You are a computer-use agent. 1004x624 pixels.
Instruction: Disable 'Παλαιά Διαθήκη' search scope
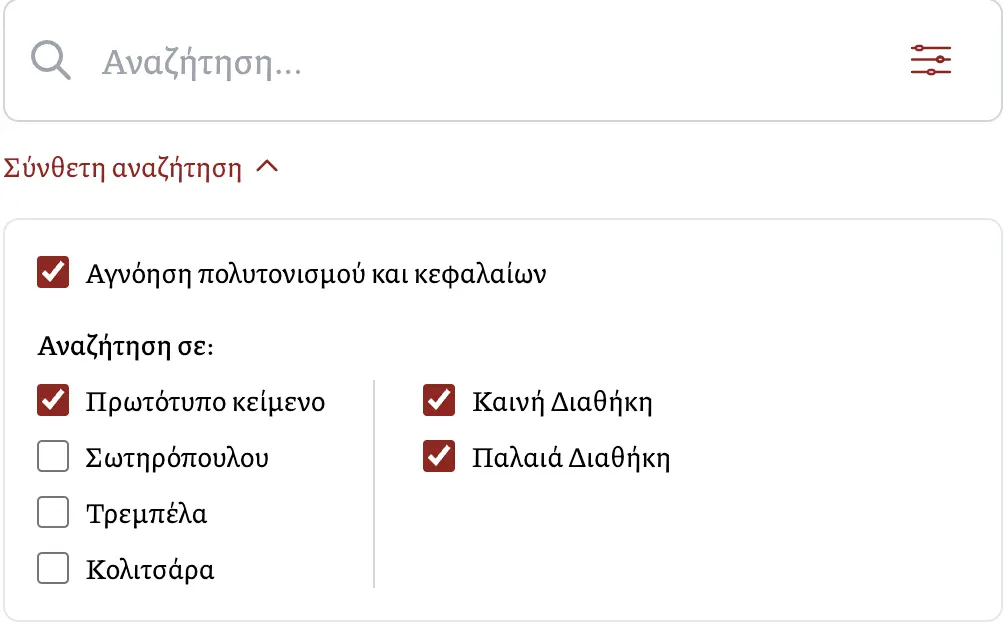tap(438, 457)
